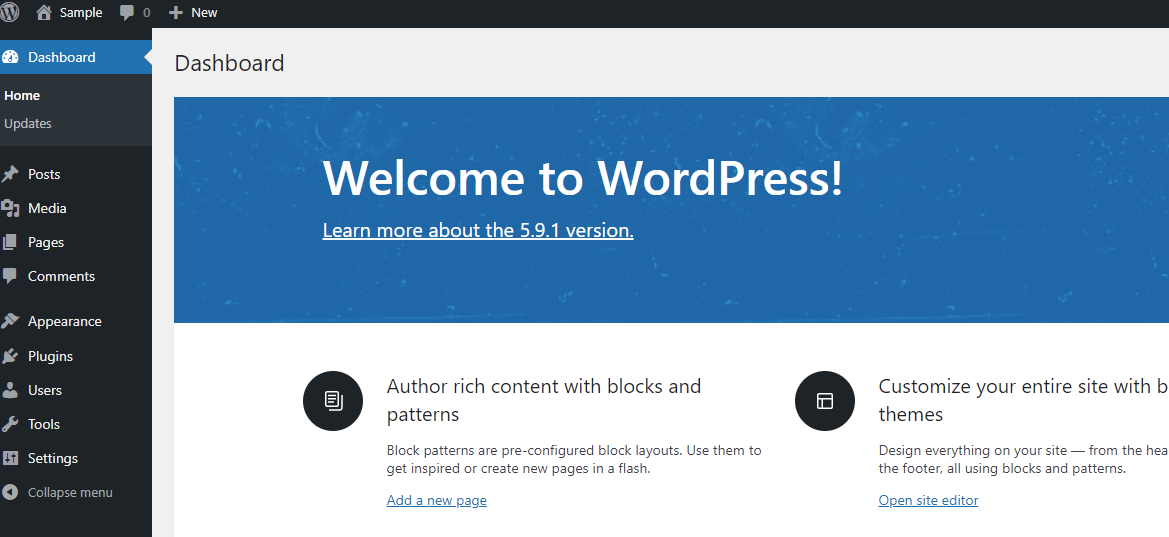This screenshot has height=537, width=1169.
Task: Go to Posts menu
Action: point(75,174)
